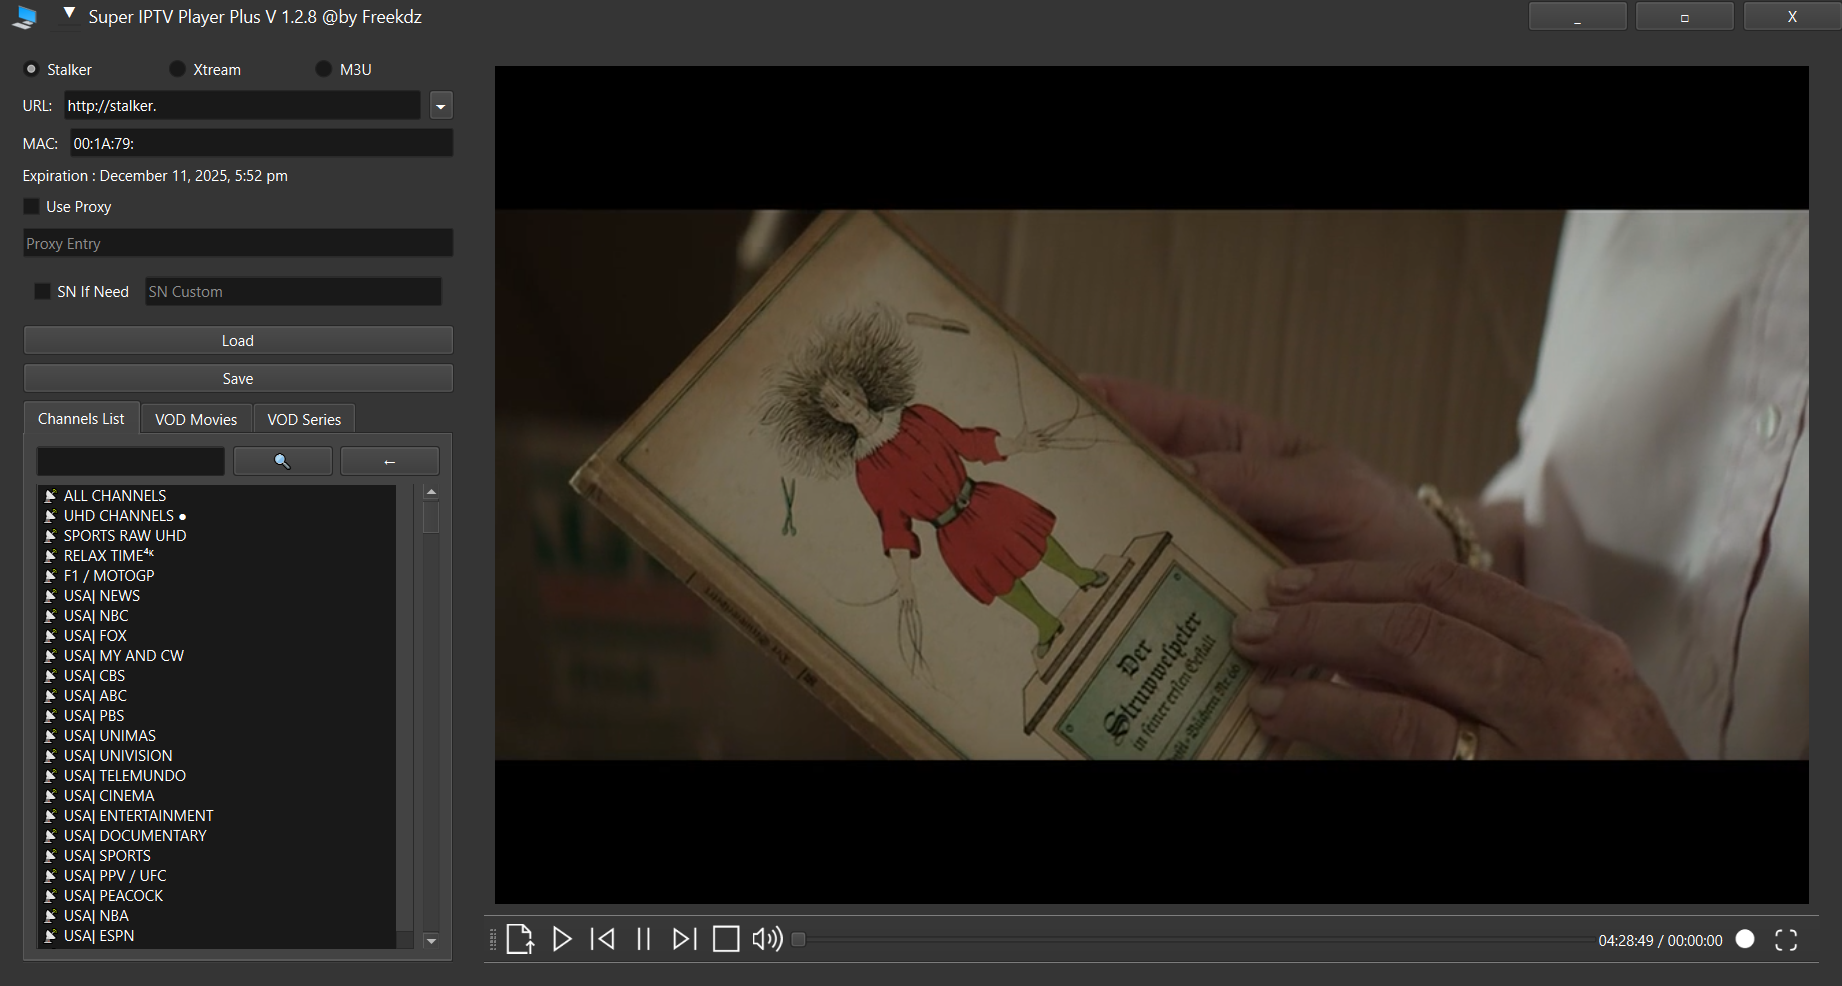Select F1 / MOTOGP category
Viewport: 1842px width, 986px height.
[109, 575]
